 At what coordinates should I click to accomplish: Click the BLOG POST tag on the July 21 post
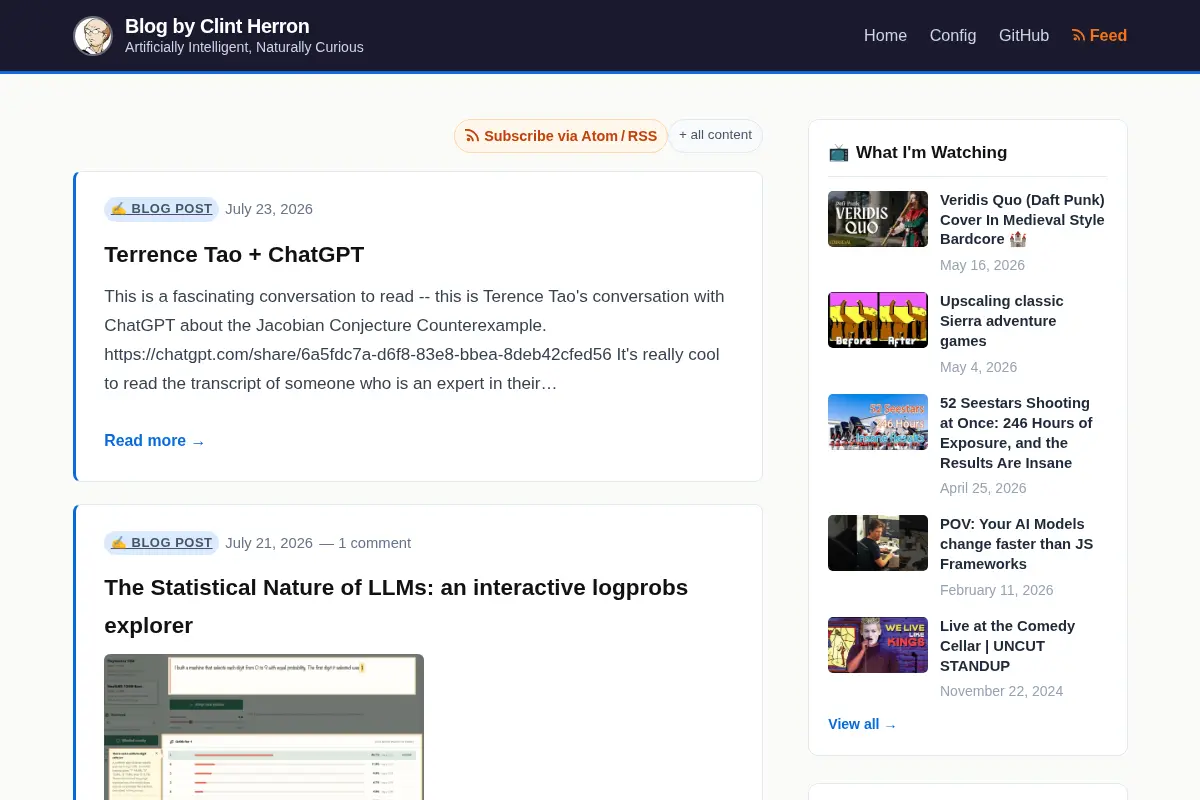[x=161, y=543]
